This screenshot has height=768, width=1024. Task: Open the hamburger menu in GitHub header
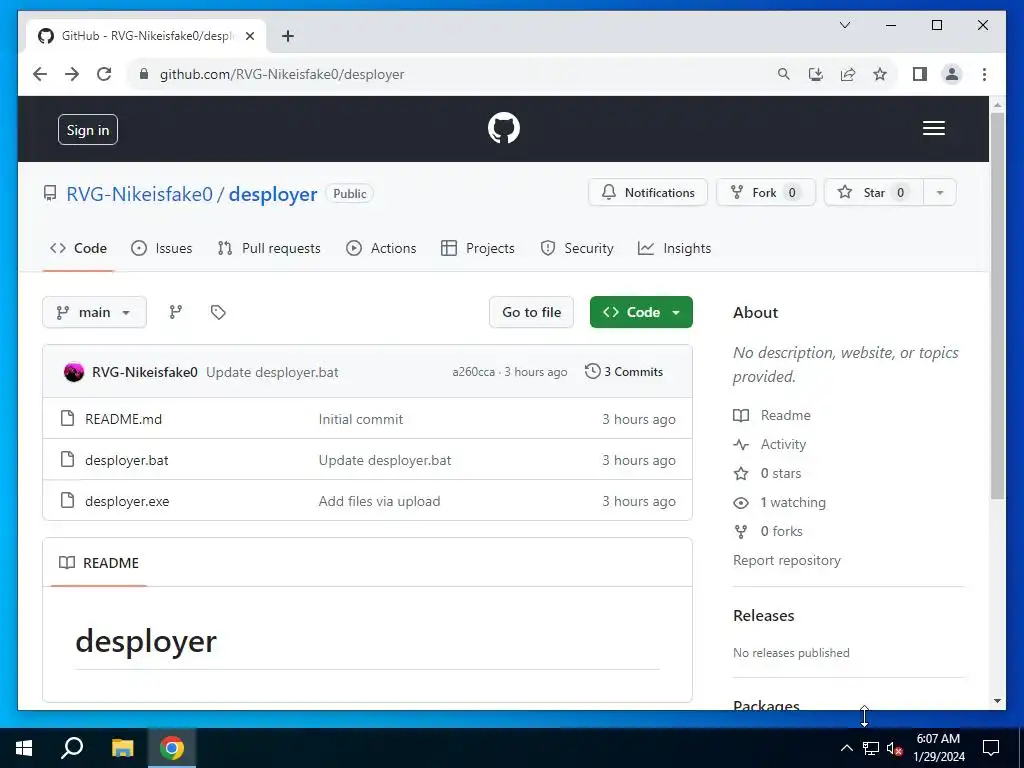933,128
